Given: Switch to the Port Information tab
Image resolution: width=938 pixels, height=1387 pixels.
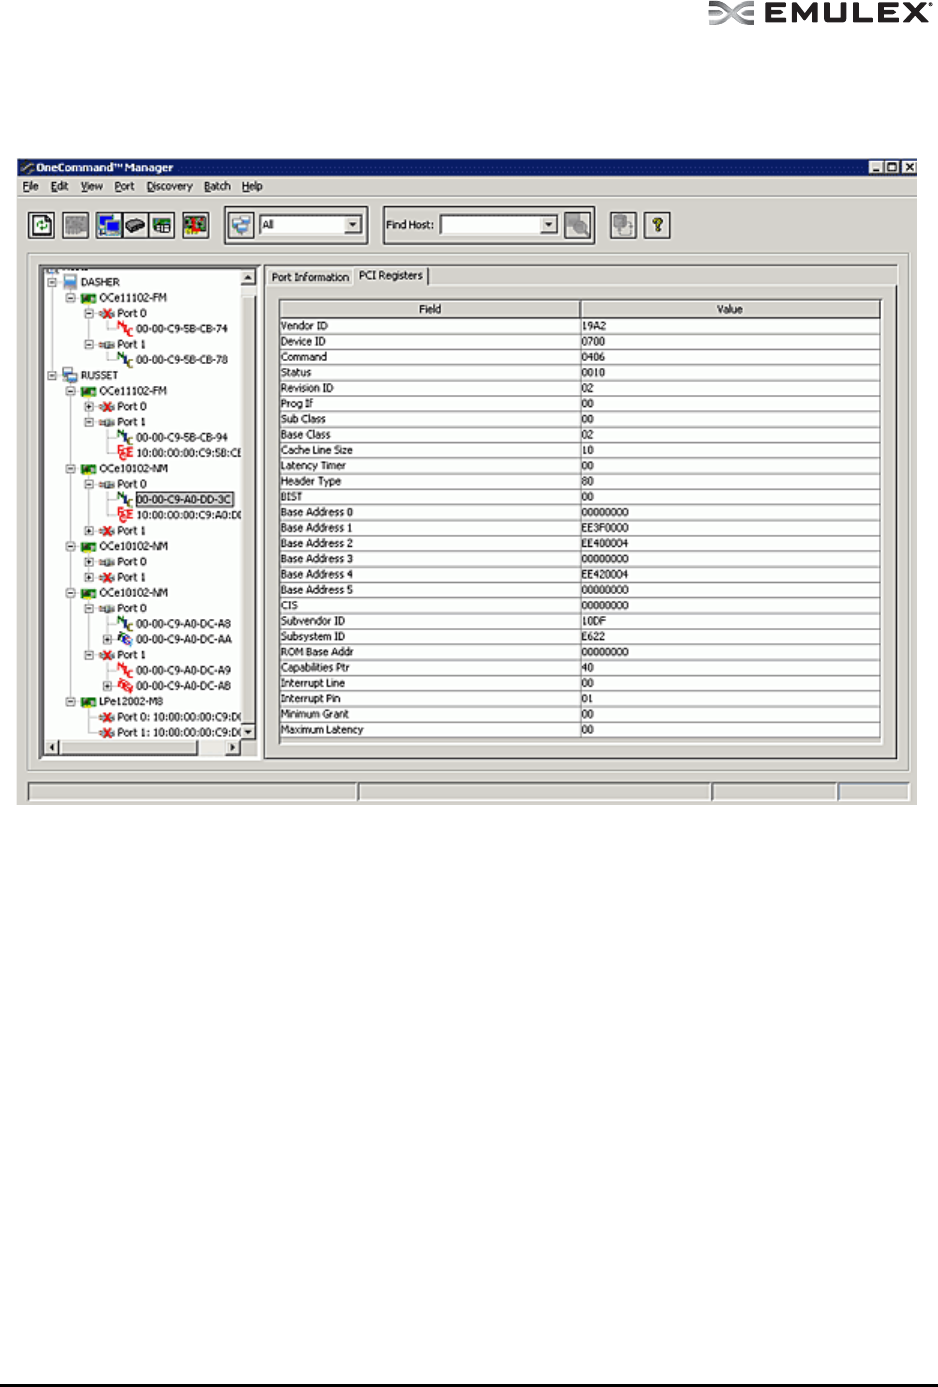Looking at the screenshot, I should [x=310, y=277].
